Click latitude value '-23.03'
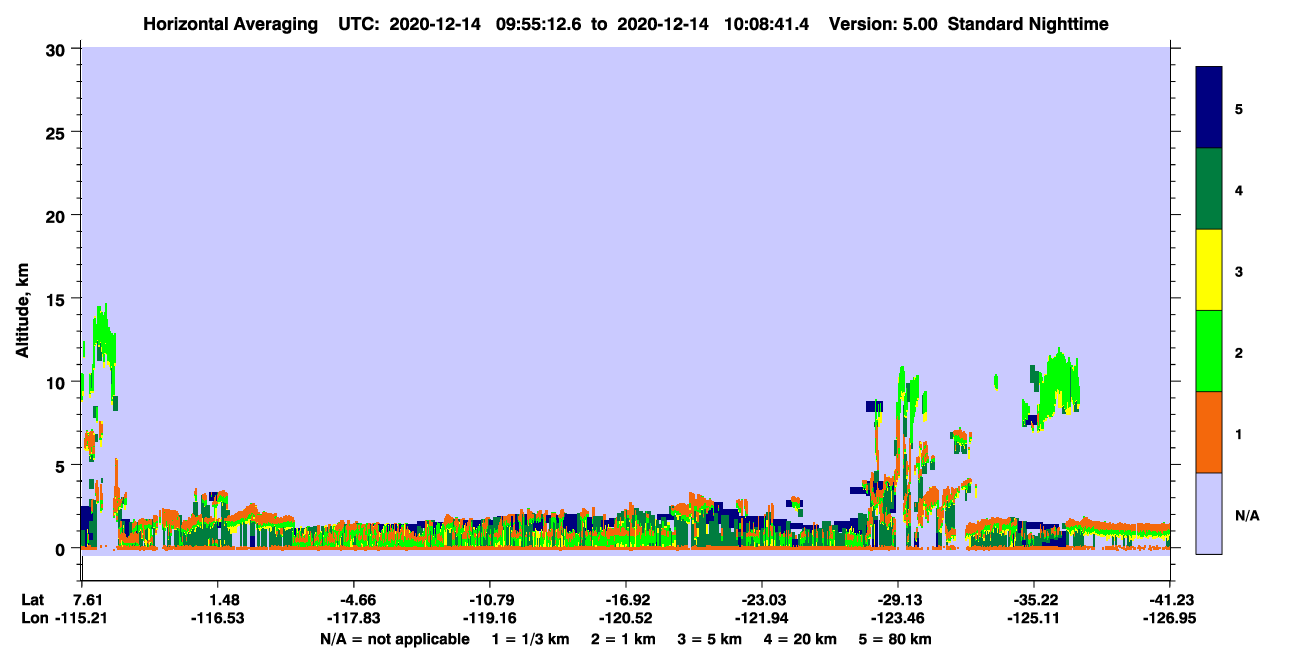Screen dimensions: 1300x667 pos(761,599)
